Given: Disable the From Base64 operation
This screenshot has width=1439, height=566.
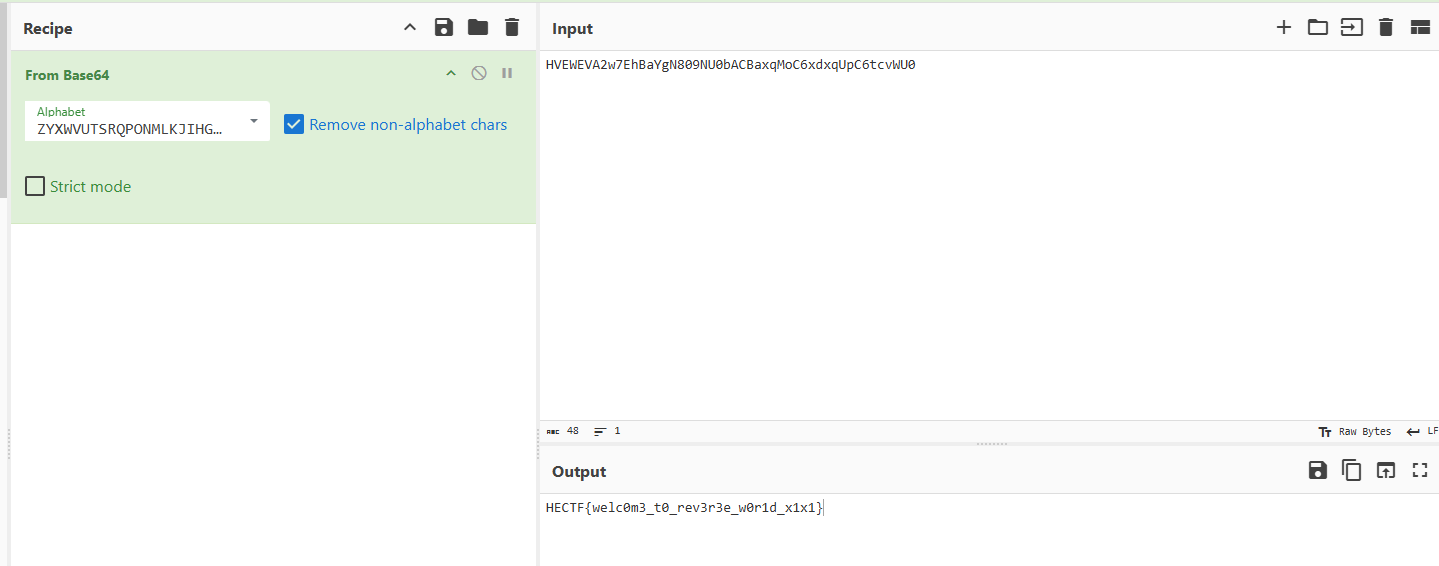Looking at the screenshot, I should [479, 73].
